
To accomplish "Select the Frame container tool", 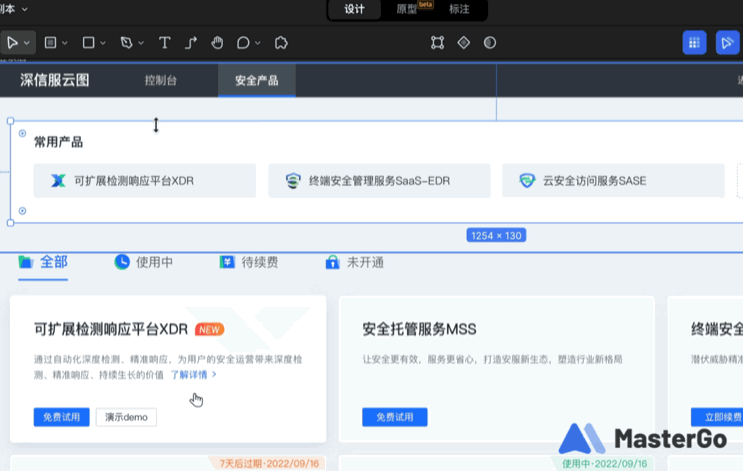I will tap(50, 43).
